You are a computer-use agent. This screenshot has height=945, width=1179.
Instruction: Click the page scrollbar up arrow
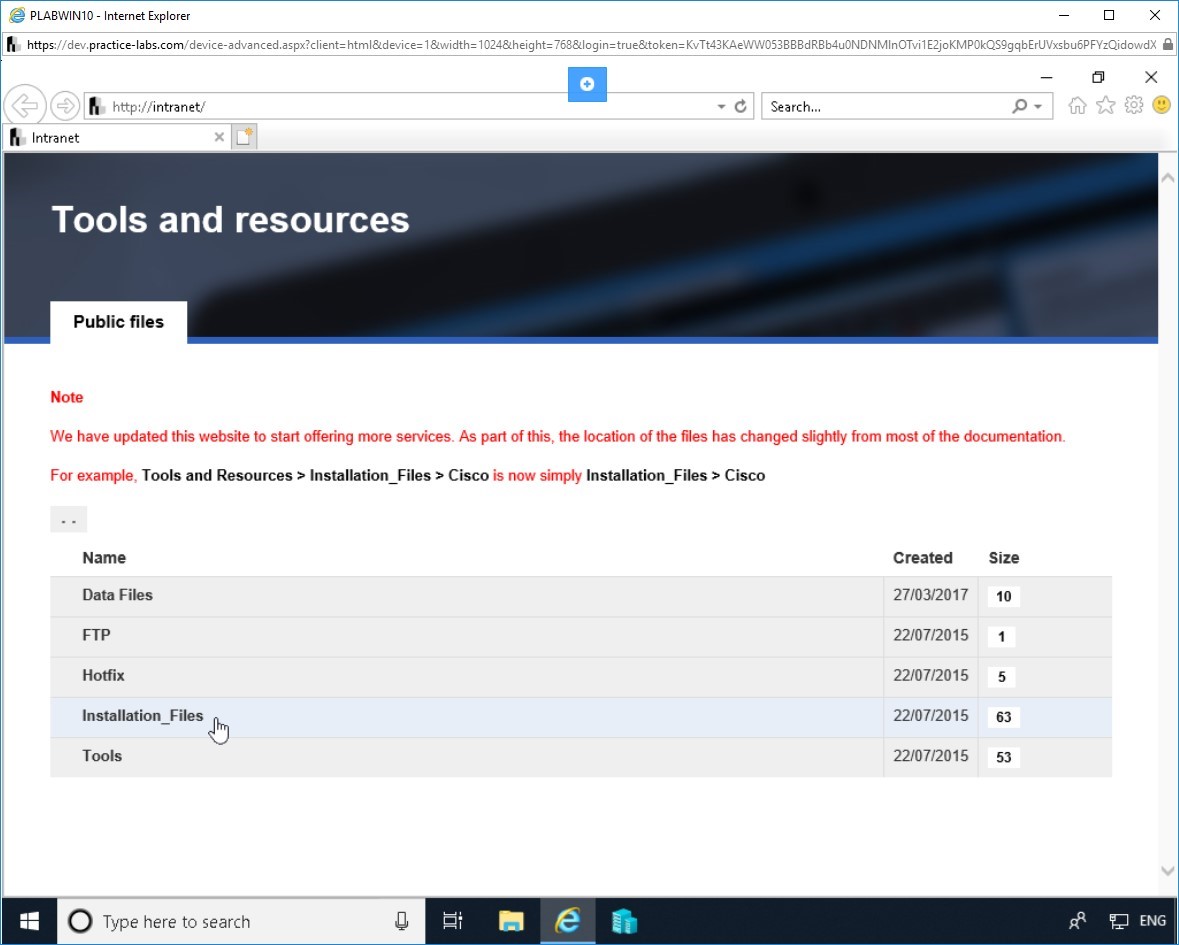1168,178
